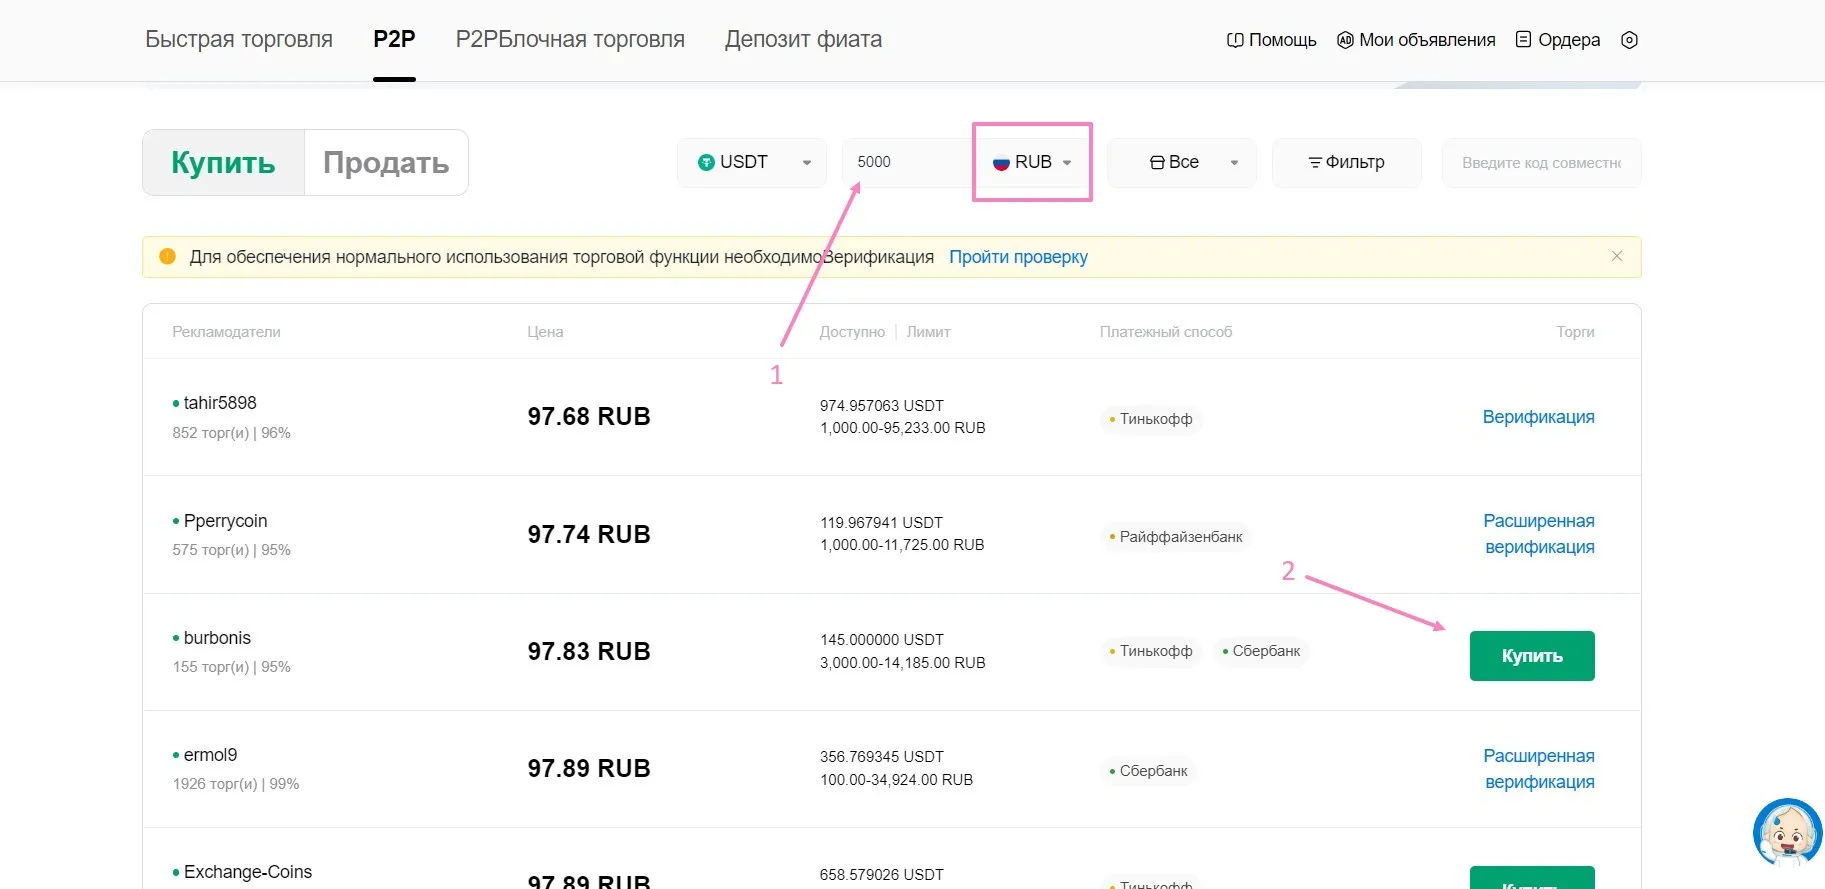The width and height of the screenshot is (1825, 889).
Task: Open the Депозит фиата tab
Action: click(x=803, y=39)
